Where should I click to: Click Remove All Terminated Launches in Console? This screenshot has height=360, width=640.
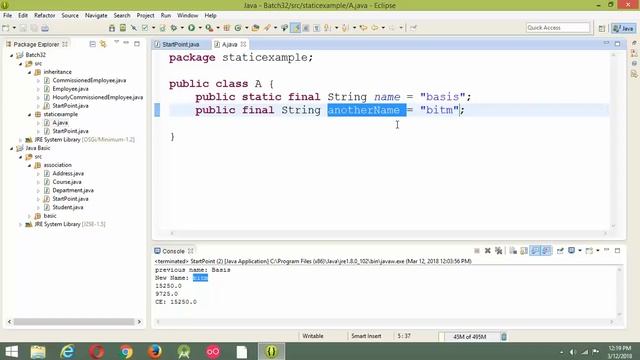pyautogui.click(x=498, y=251)
